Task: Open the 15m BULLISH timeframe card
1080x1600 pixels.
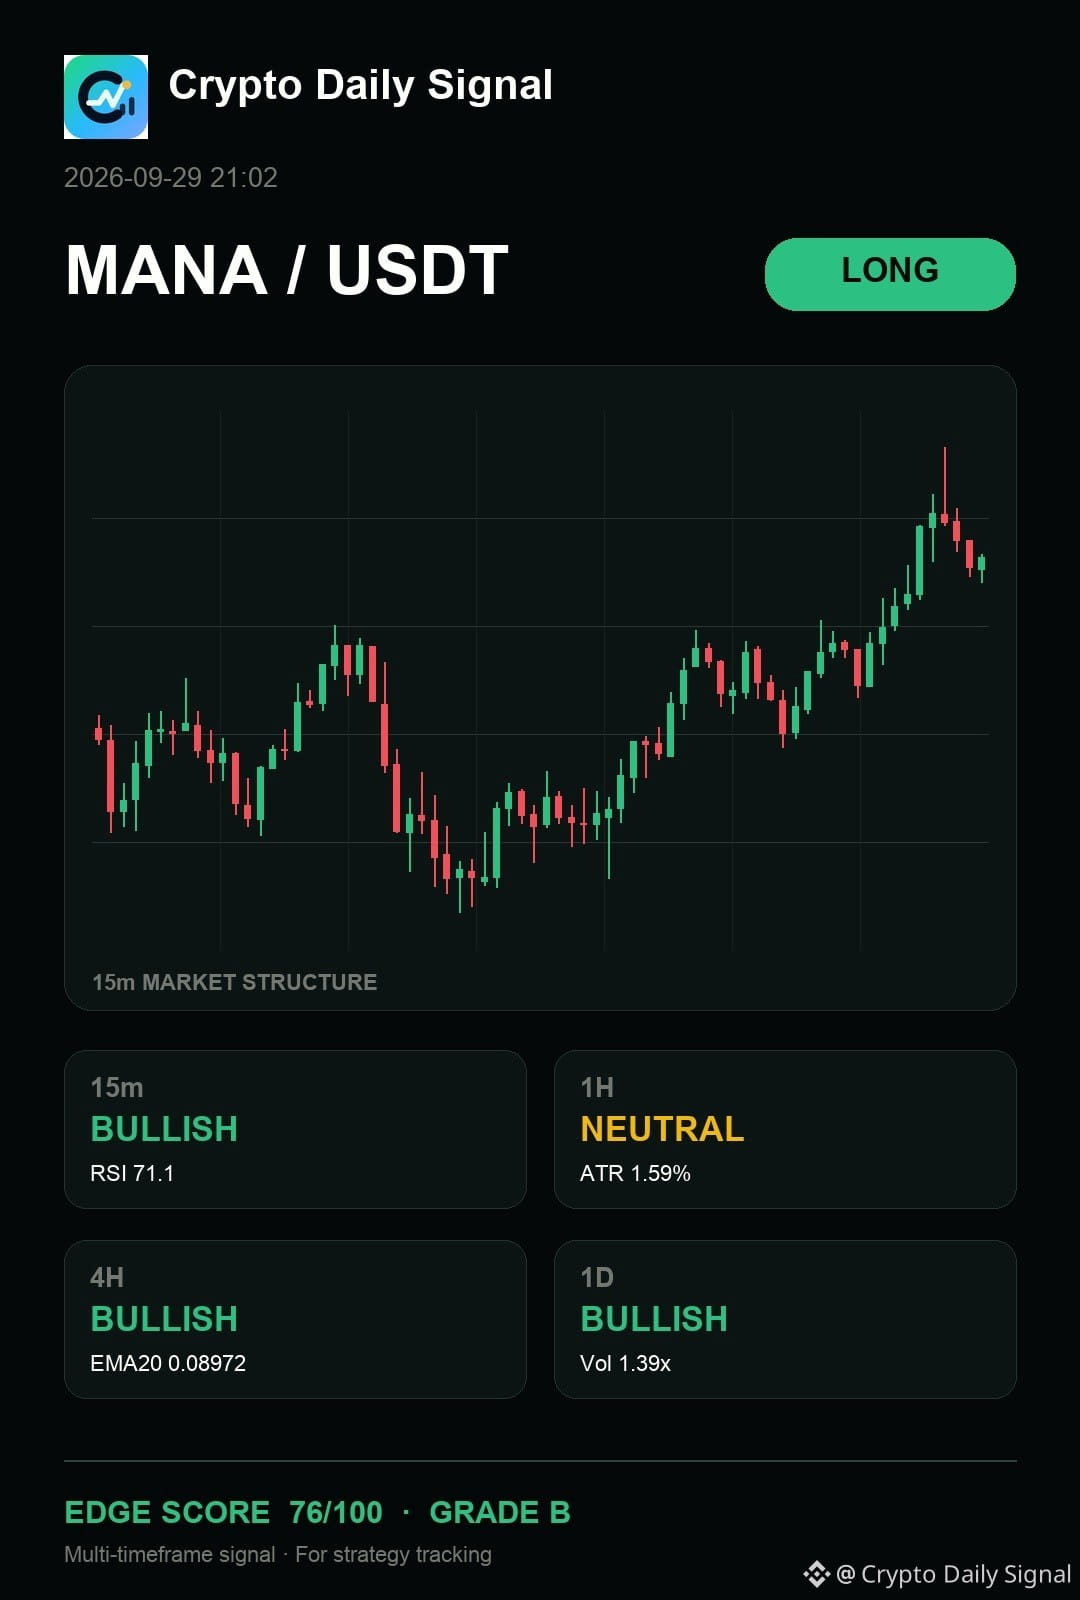Action: (295, 1129)
